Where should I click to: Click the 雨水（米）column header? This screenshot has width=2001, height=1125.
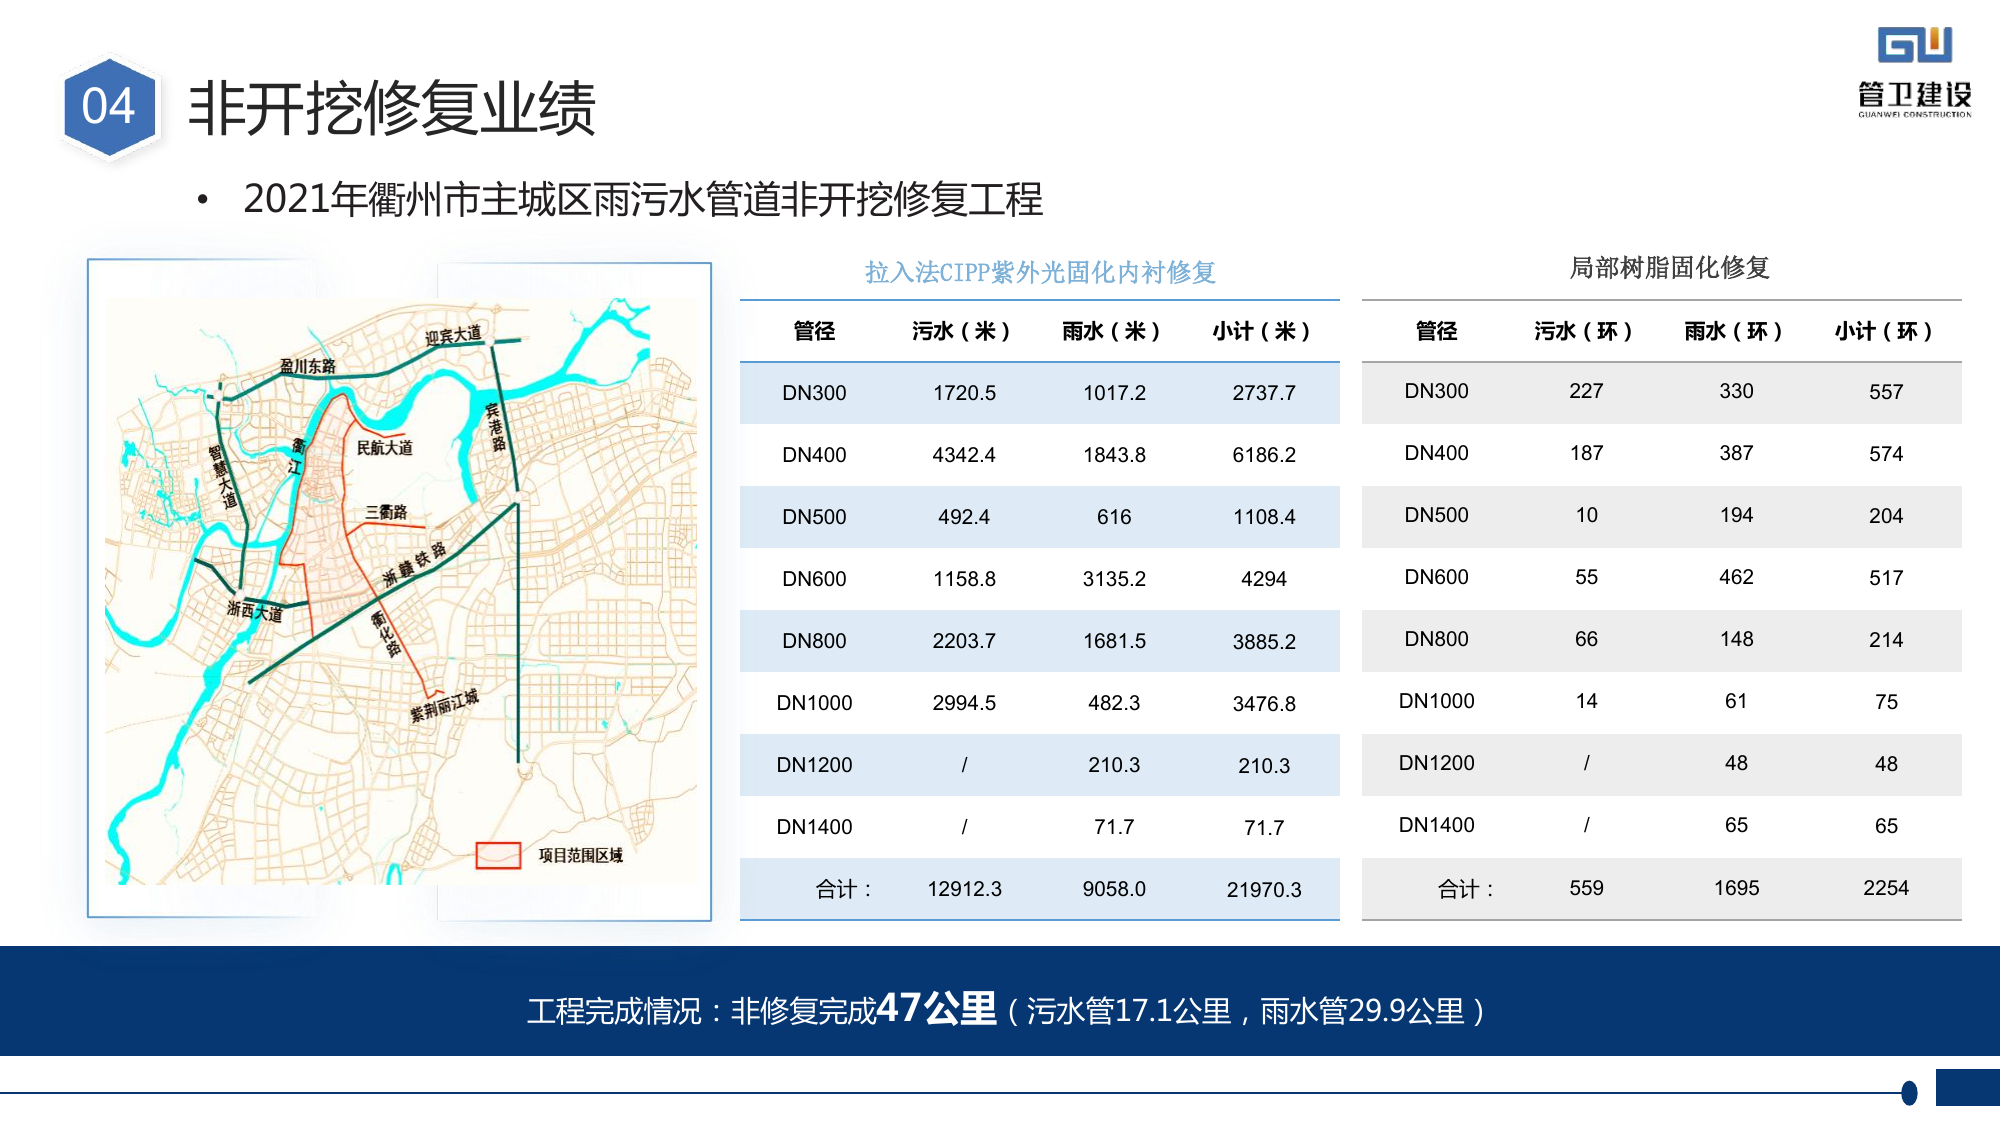[1114, 331]
